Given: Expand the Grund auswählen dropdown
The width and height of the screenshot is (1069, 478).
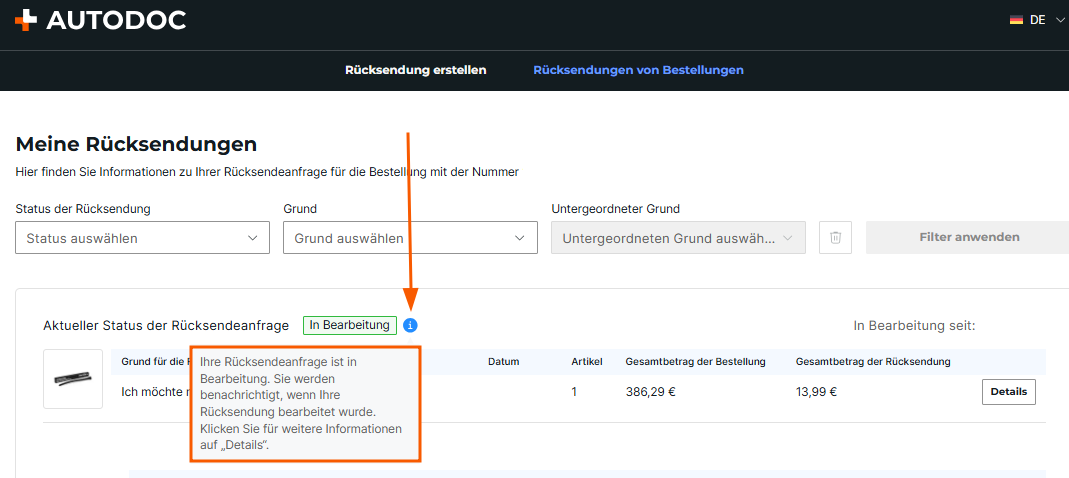Looking at the screenshot, I should pyautogui.click(x=410, y=238).
